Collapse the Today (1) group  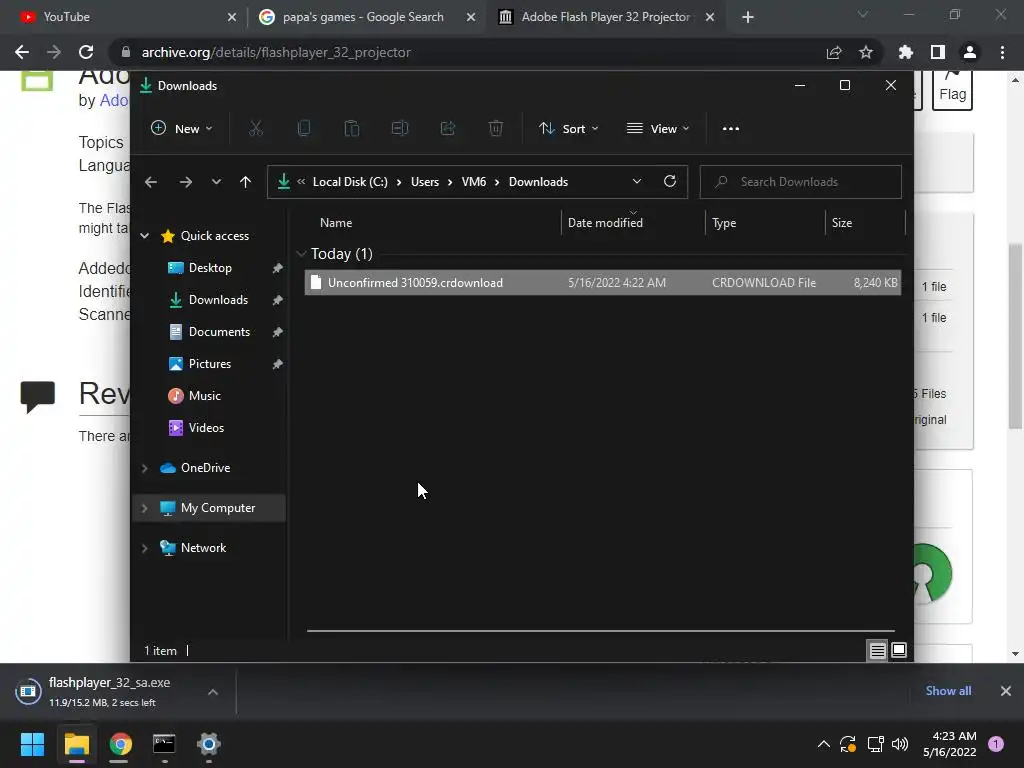[301, 254]
